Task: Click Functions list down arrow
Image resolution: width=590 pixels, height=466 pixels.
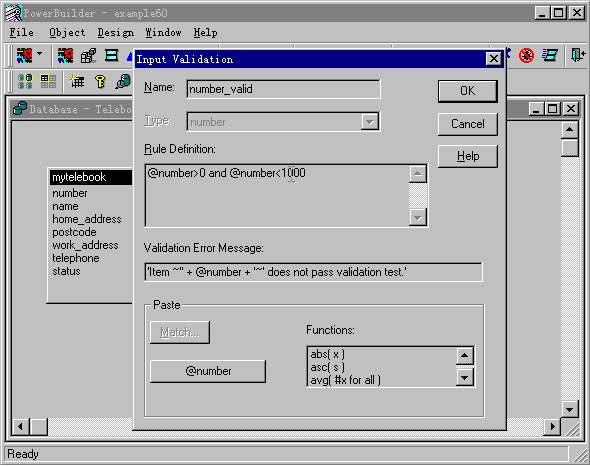Action: coord(464,377)
